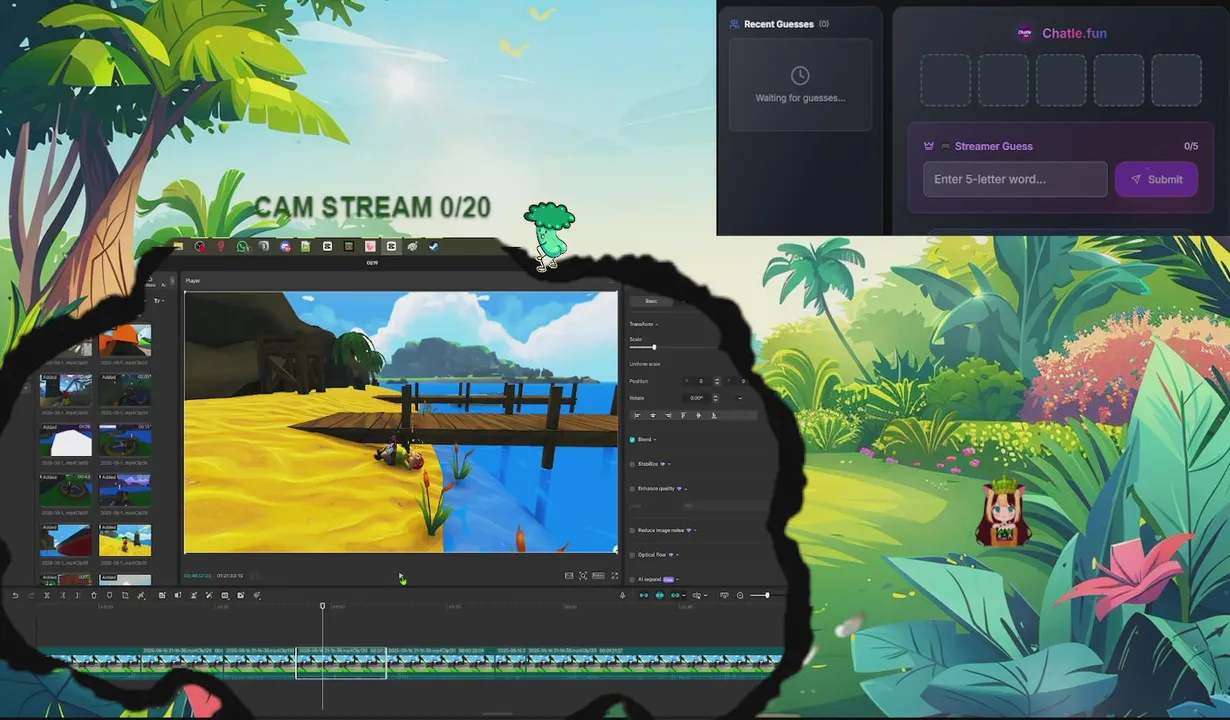1230x720 pixels.
Task: Click the highlighted clip on the timeline
Action: 341,662
